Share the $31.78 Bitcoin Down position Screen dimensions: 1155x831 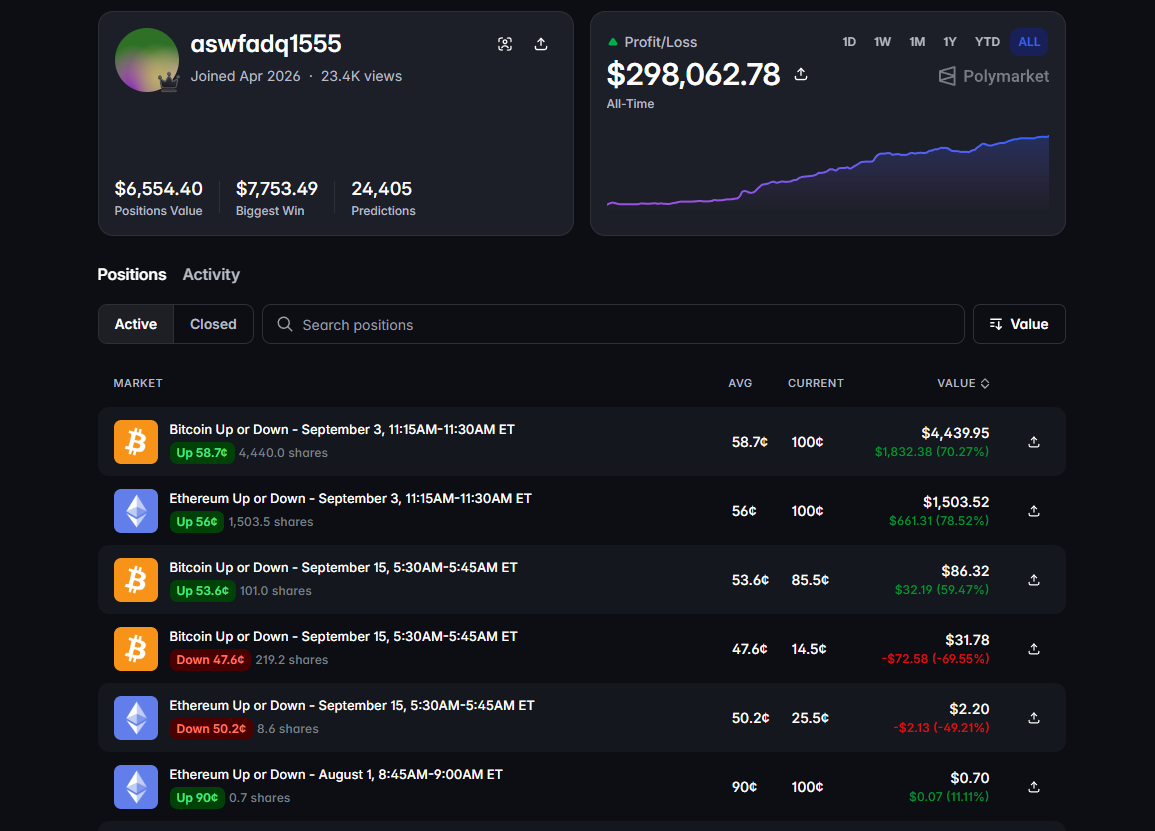click(1033, 649)
